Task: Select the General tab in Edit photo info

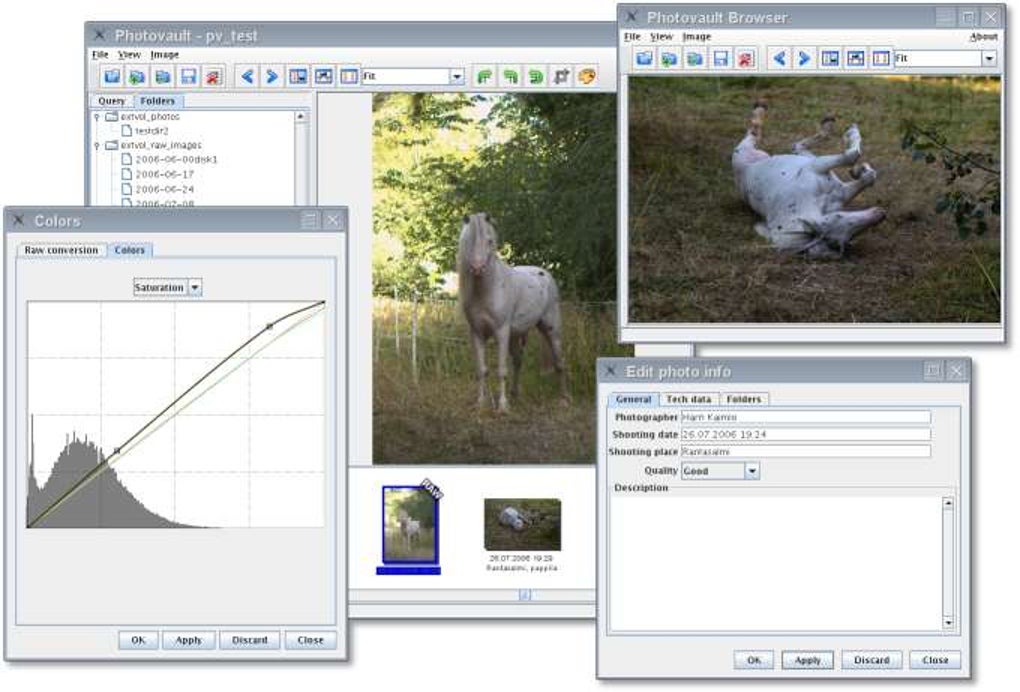Action: [x=634, y=399]
